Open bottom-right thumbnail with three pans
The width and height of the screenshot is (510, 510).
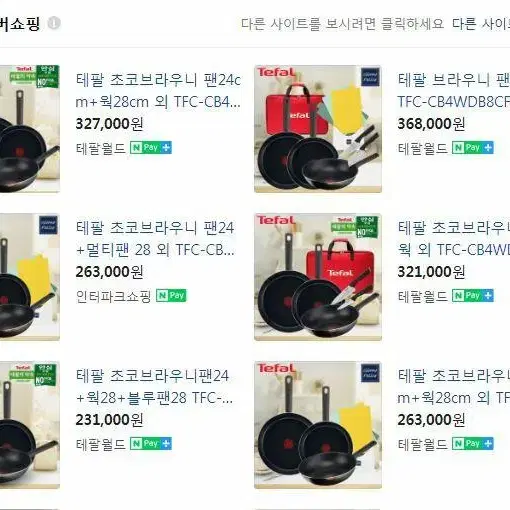(318, 425)
